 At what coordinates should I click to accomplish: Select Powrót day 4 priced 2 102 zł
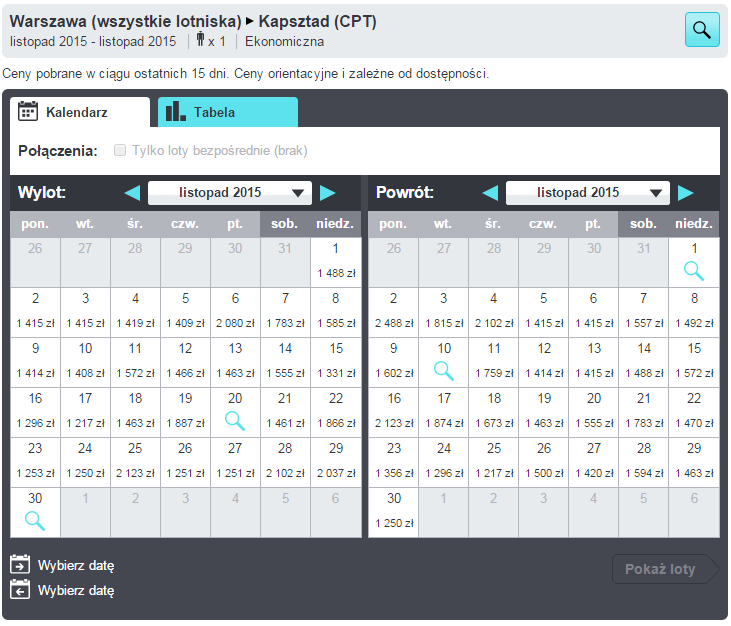[x=494, y=312]
